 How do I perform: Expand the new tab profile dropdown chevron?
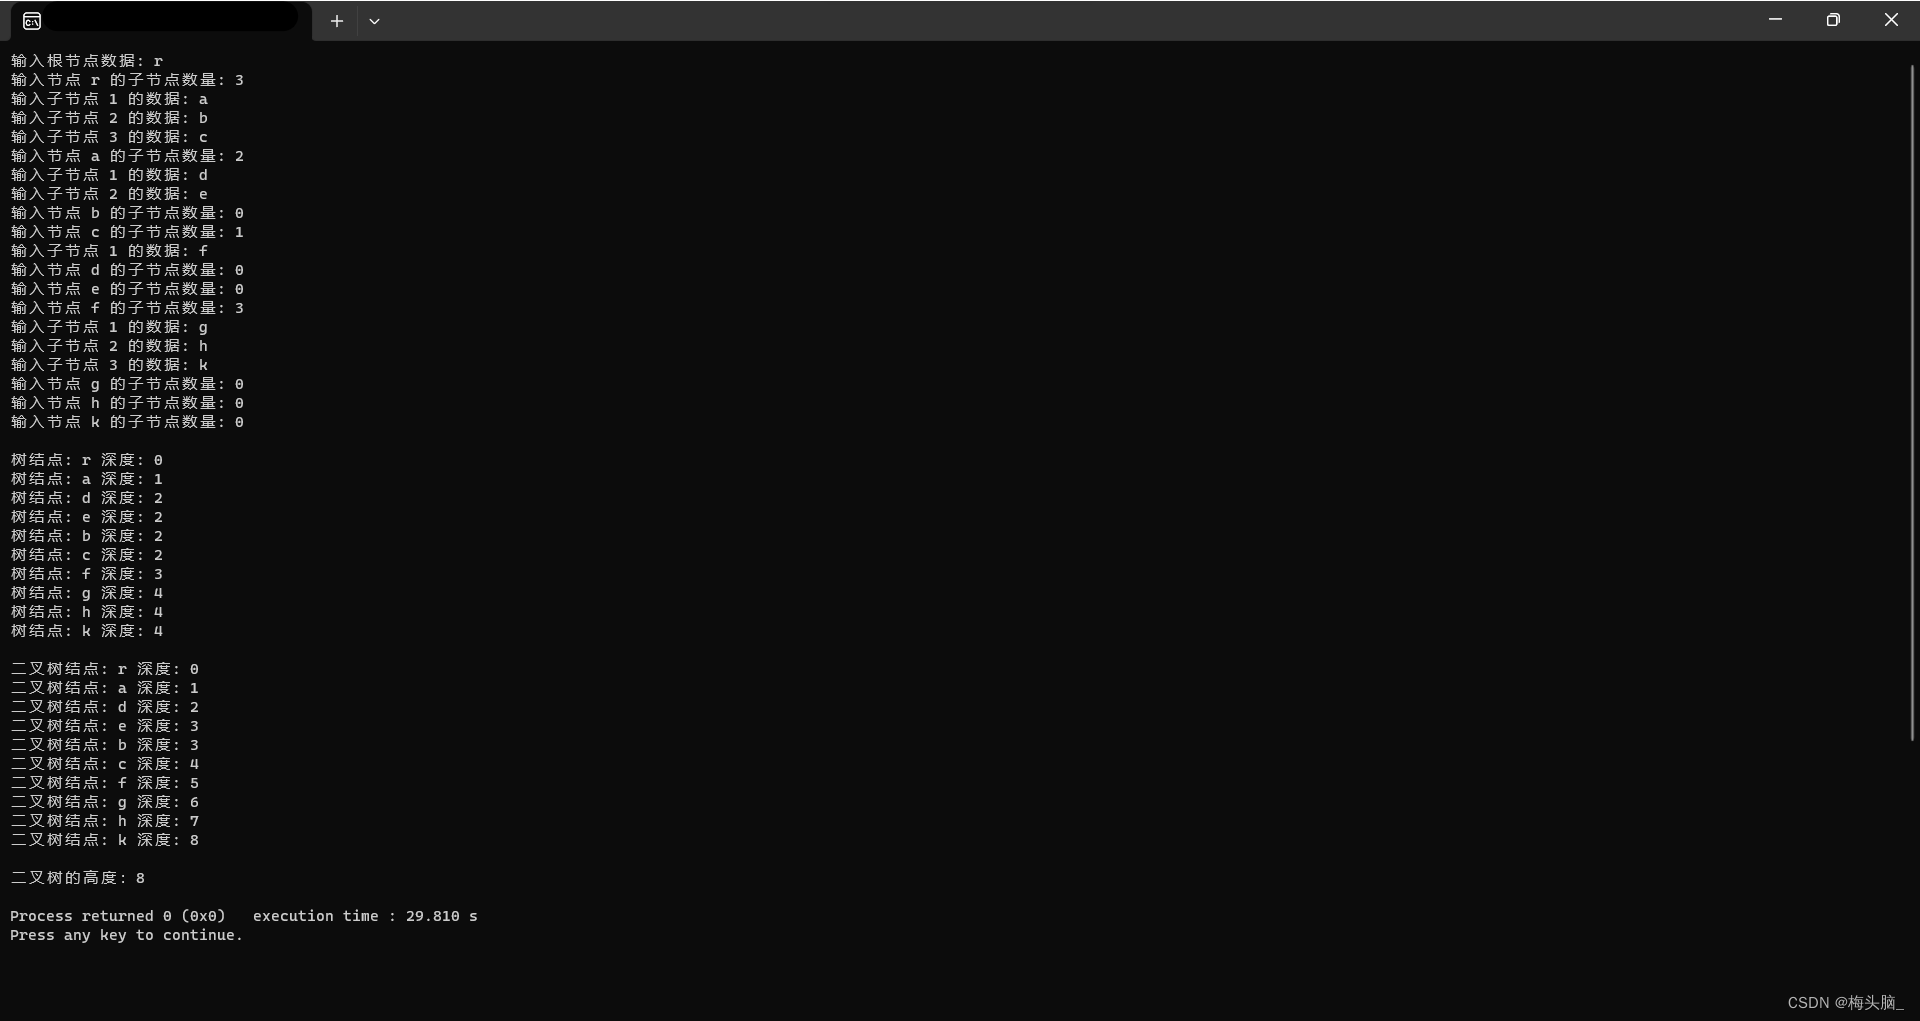pos(374,21)
